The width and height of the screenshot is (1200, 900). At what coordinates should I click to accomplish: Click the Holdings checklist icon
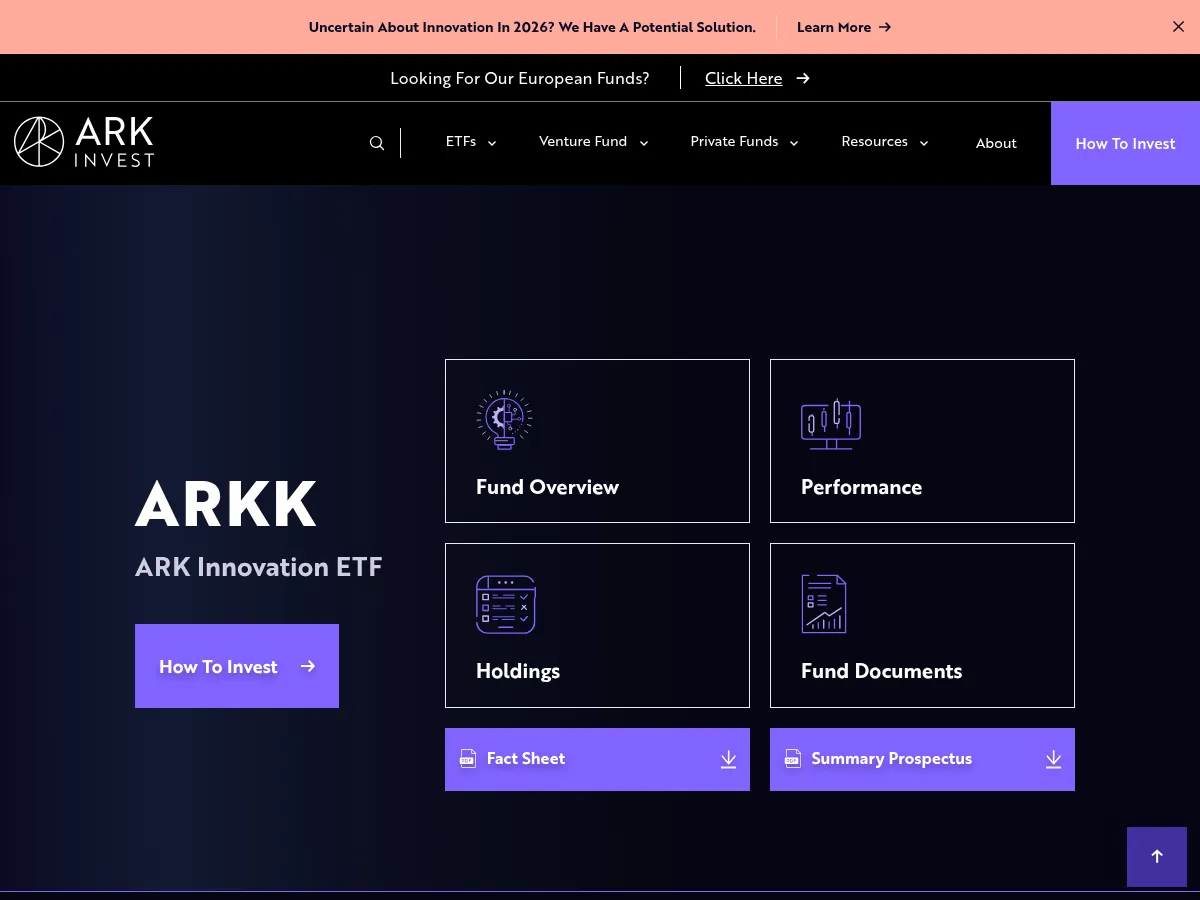pyautogui.click(x=506, y=604)
